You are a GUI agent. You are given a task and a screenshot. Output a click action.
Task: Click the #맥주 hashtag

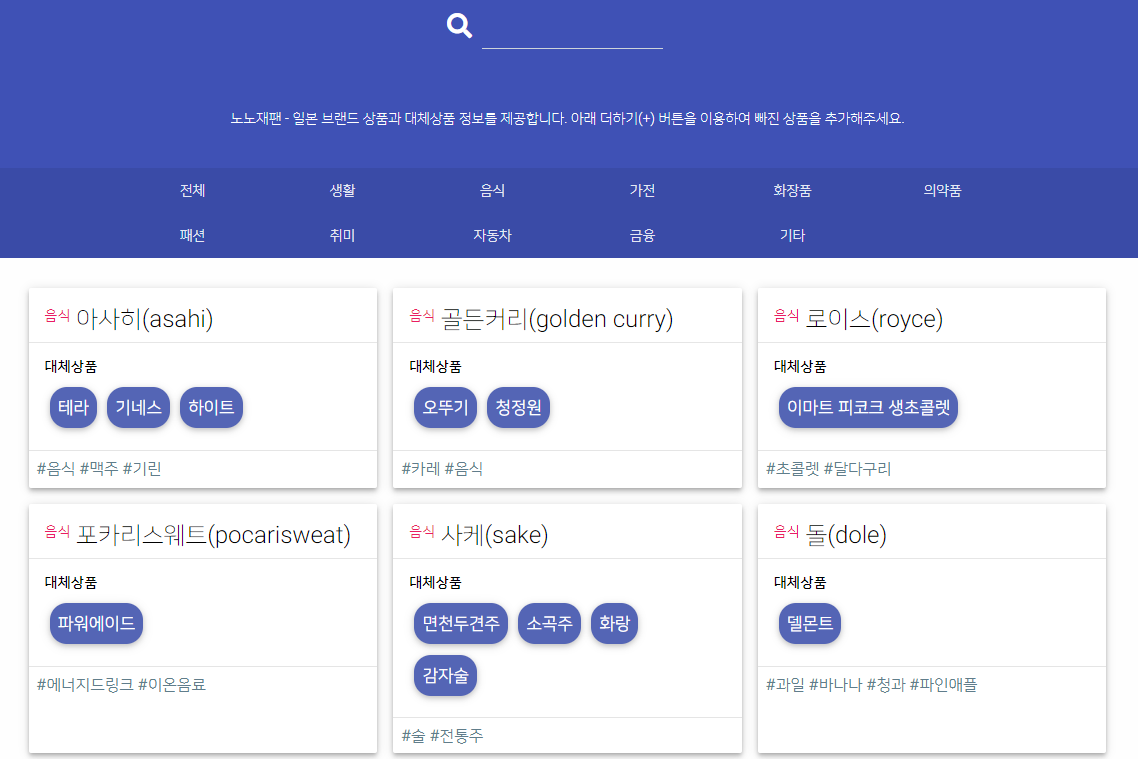coord(99,469)
